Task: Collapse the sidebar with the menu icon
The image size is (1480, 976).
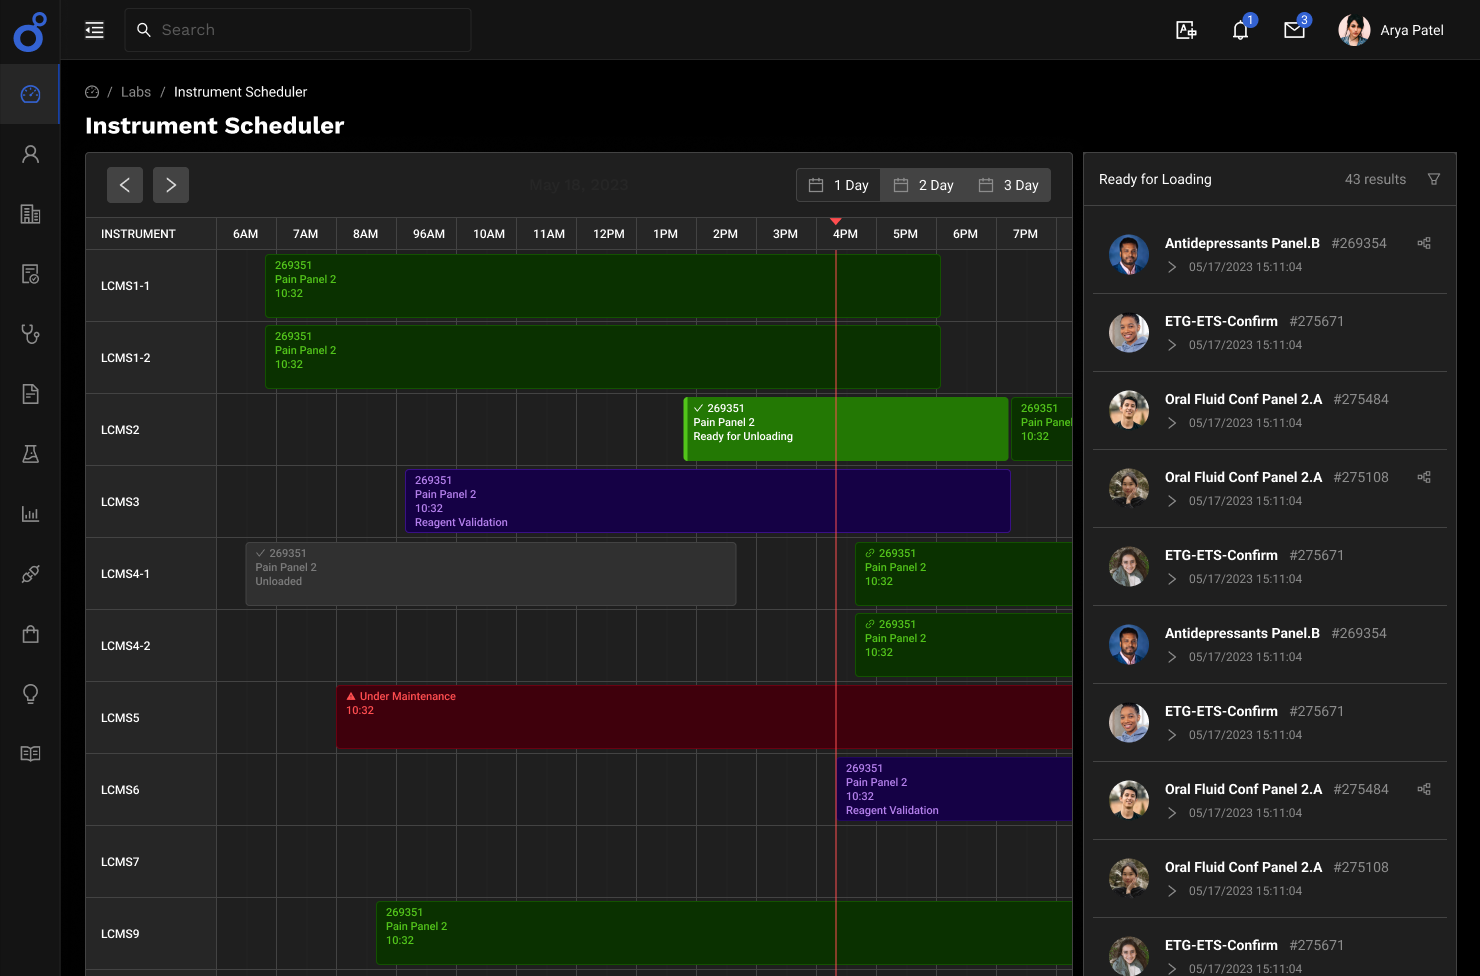Action: (x=94, y=30)
